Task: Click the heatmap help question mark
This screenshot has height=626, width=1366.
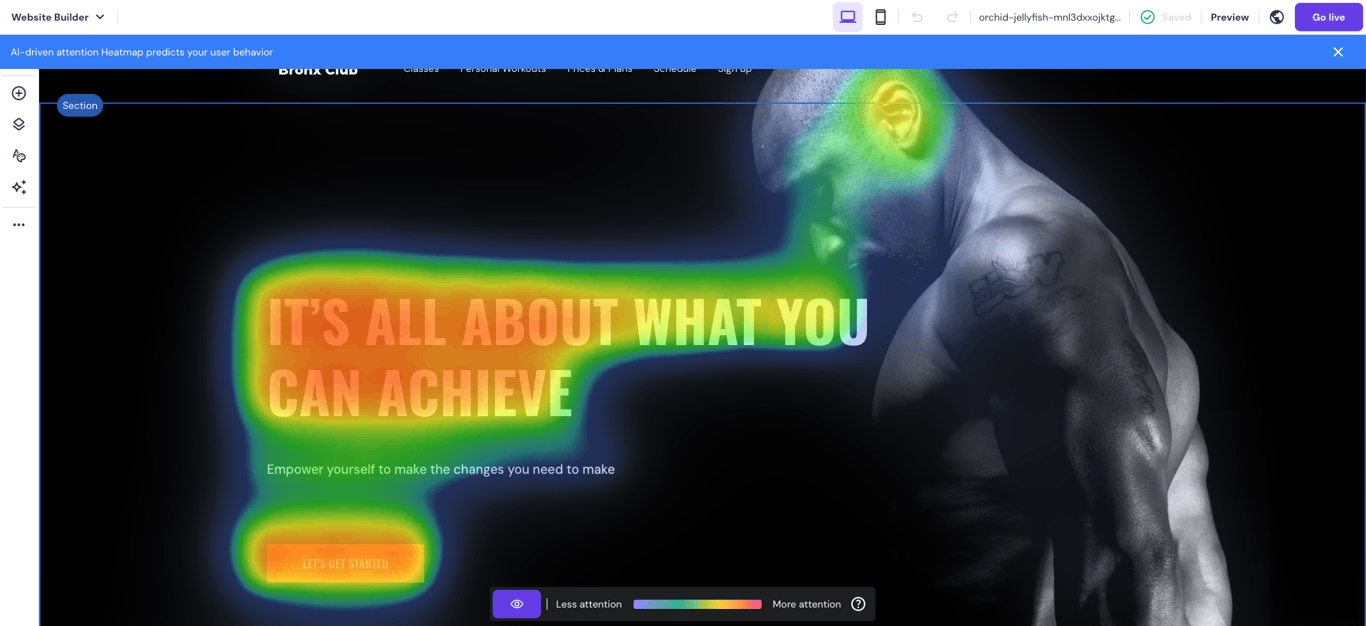Action: [x=858, y=603]
